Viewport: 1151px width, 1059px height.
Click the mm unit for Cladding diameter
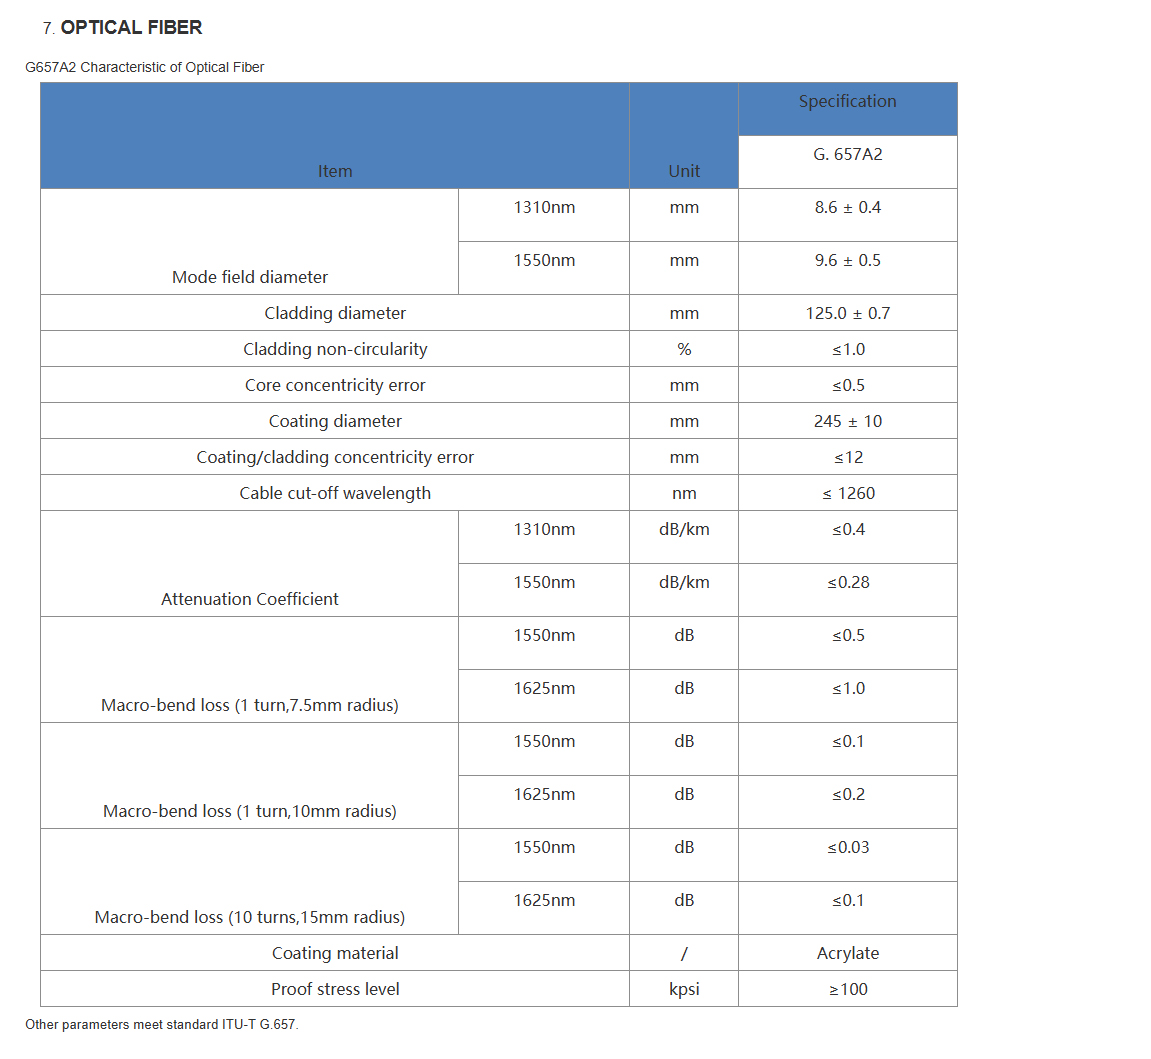(x=683, y=313)
